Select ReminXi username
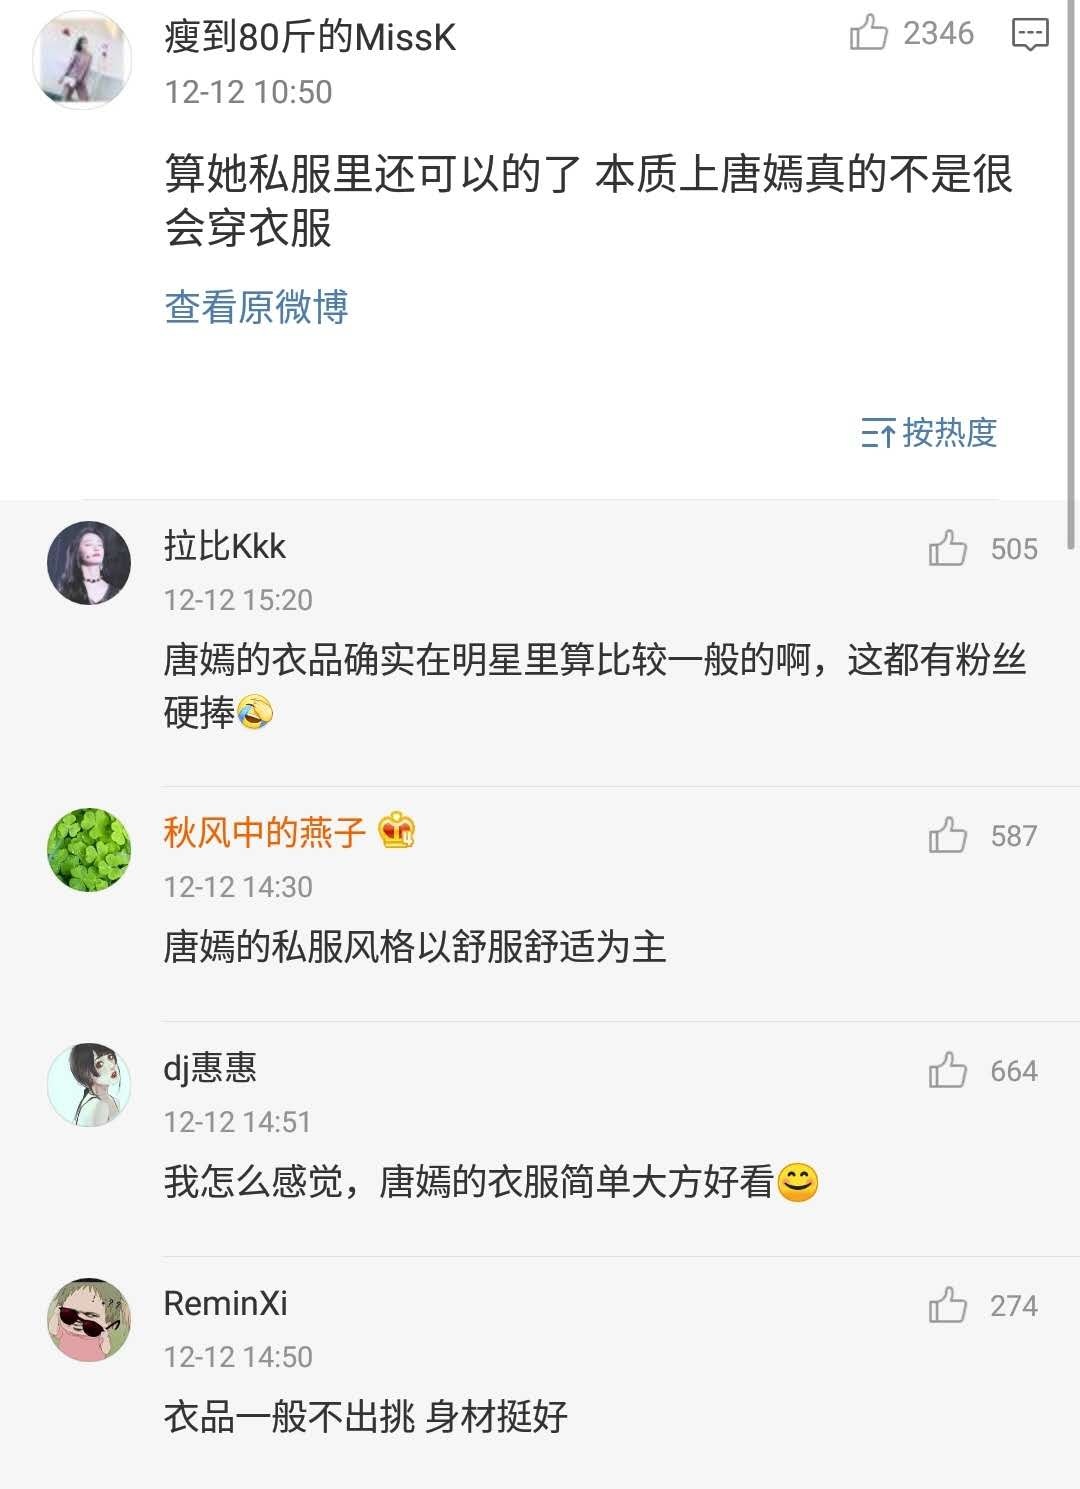Screen dimensions: 1080x1489 point(226,1303)
